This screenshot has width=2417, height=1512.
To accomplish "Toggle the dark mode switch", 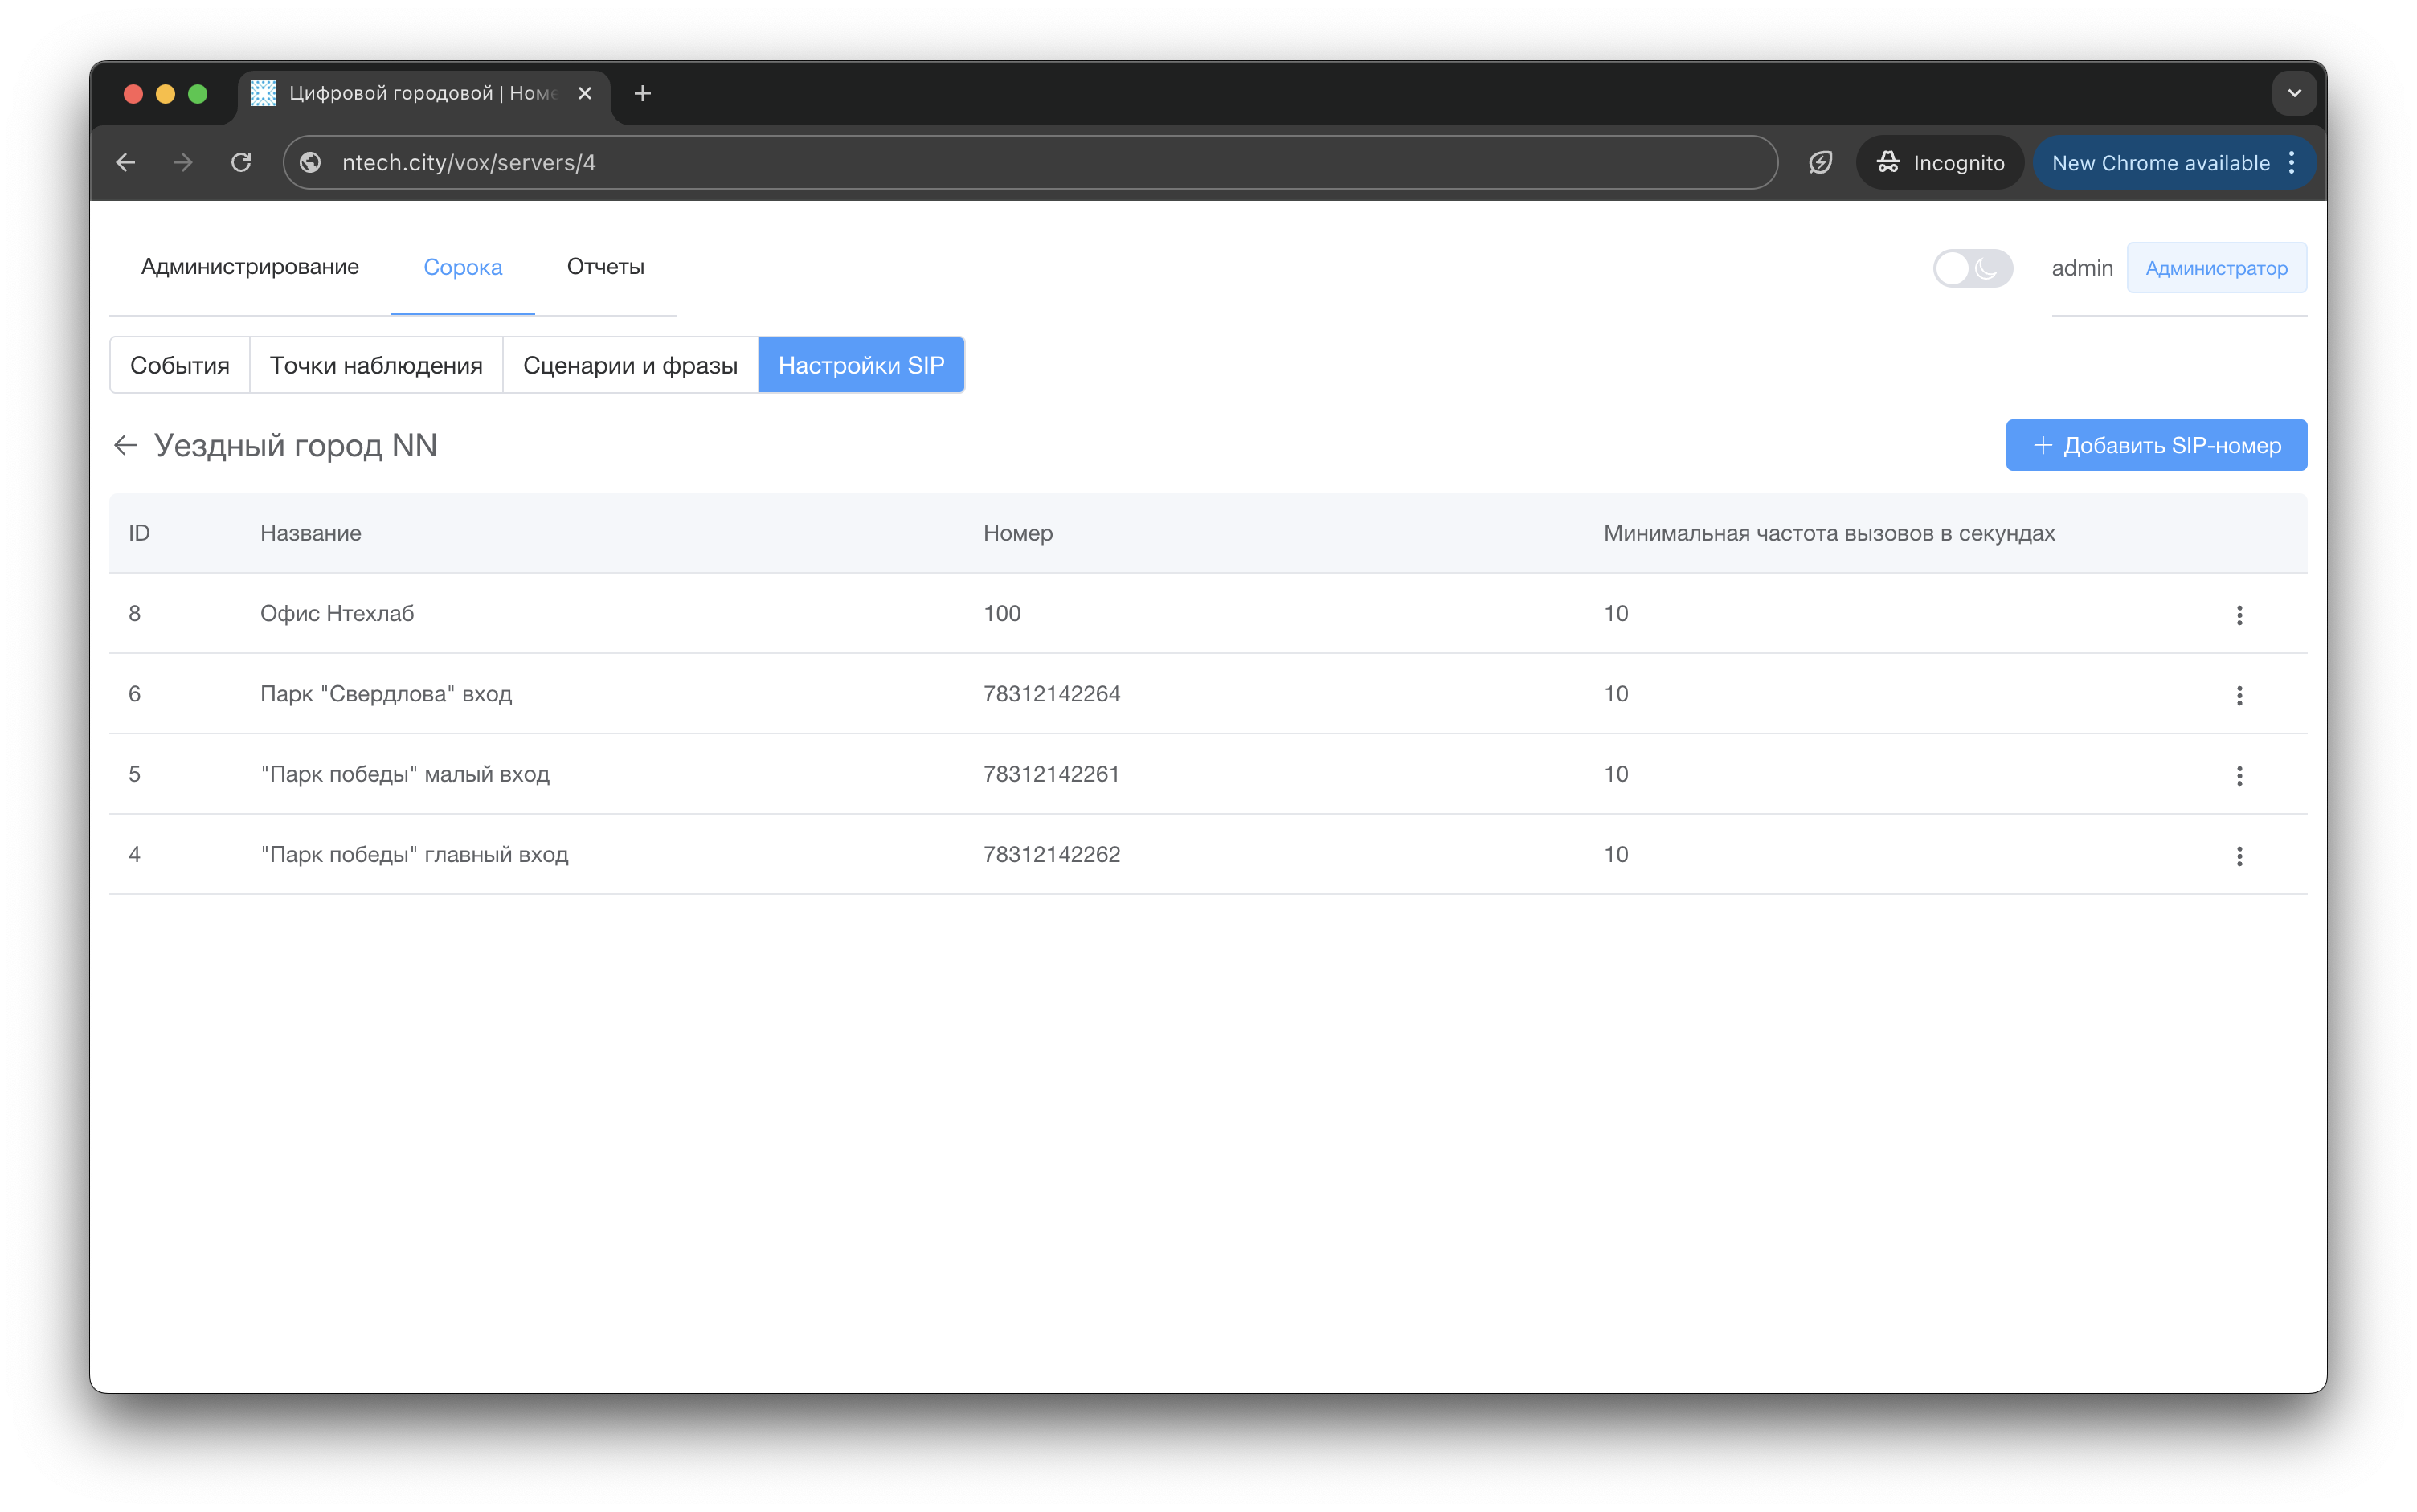I will click(1971, 268).
